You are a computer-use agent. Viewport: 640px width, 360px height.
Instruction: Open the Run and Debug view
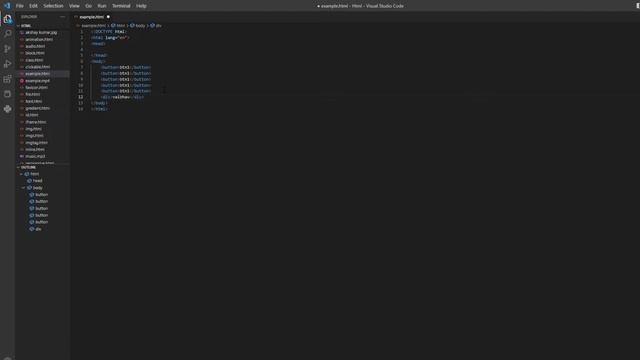[7, 64]
